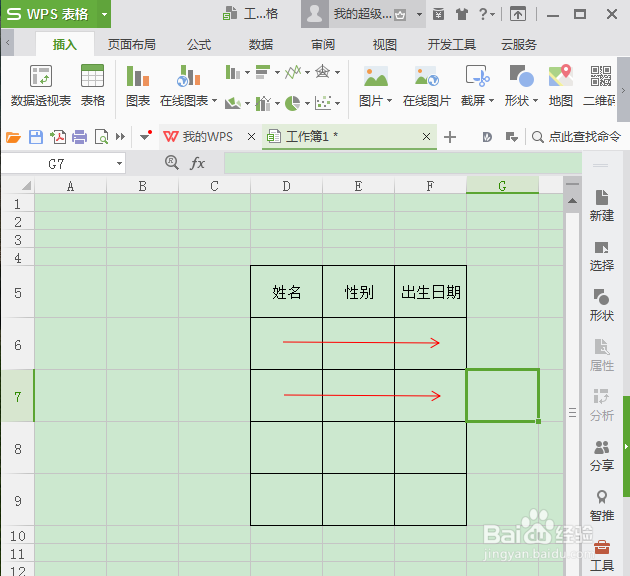Viewport: 630px width, 576px height.
Task: Open the 云服务 tab
Action: click(x=519, y=45)
